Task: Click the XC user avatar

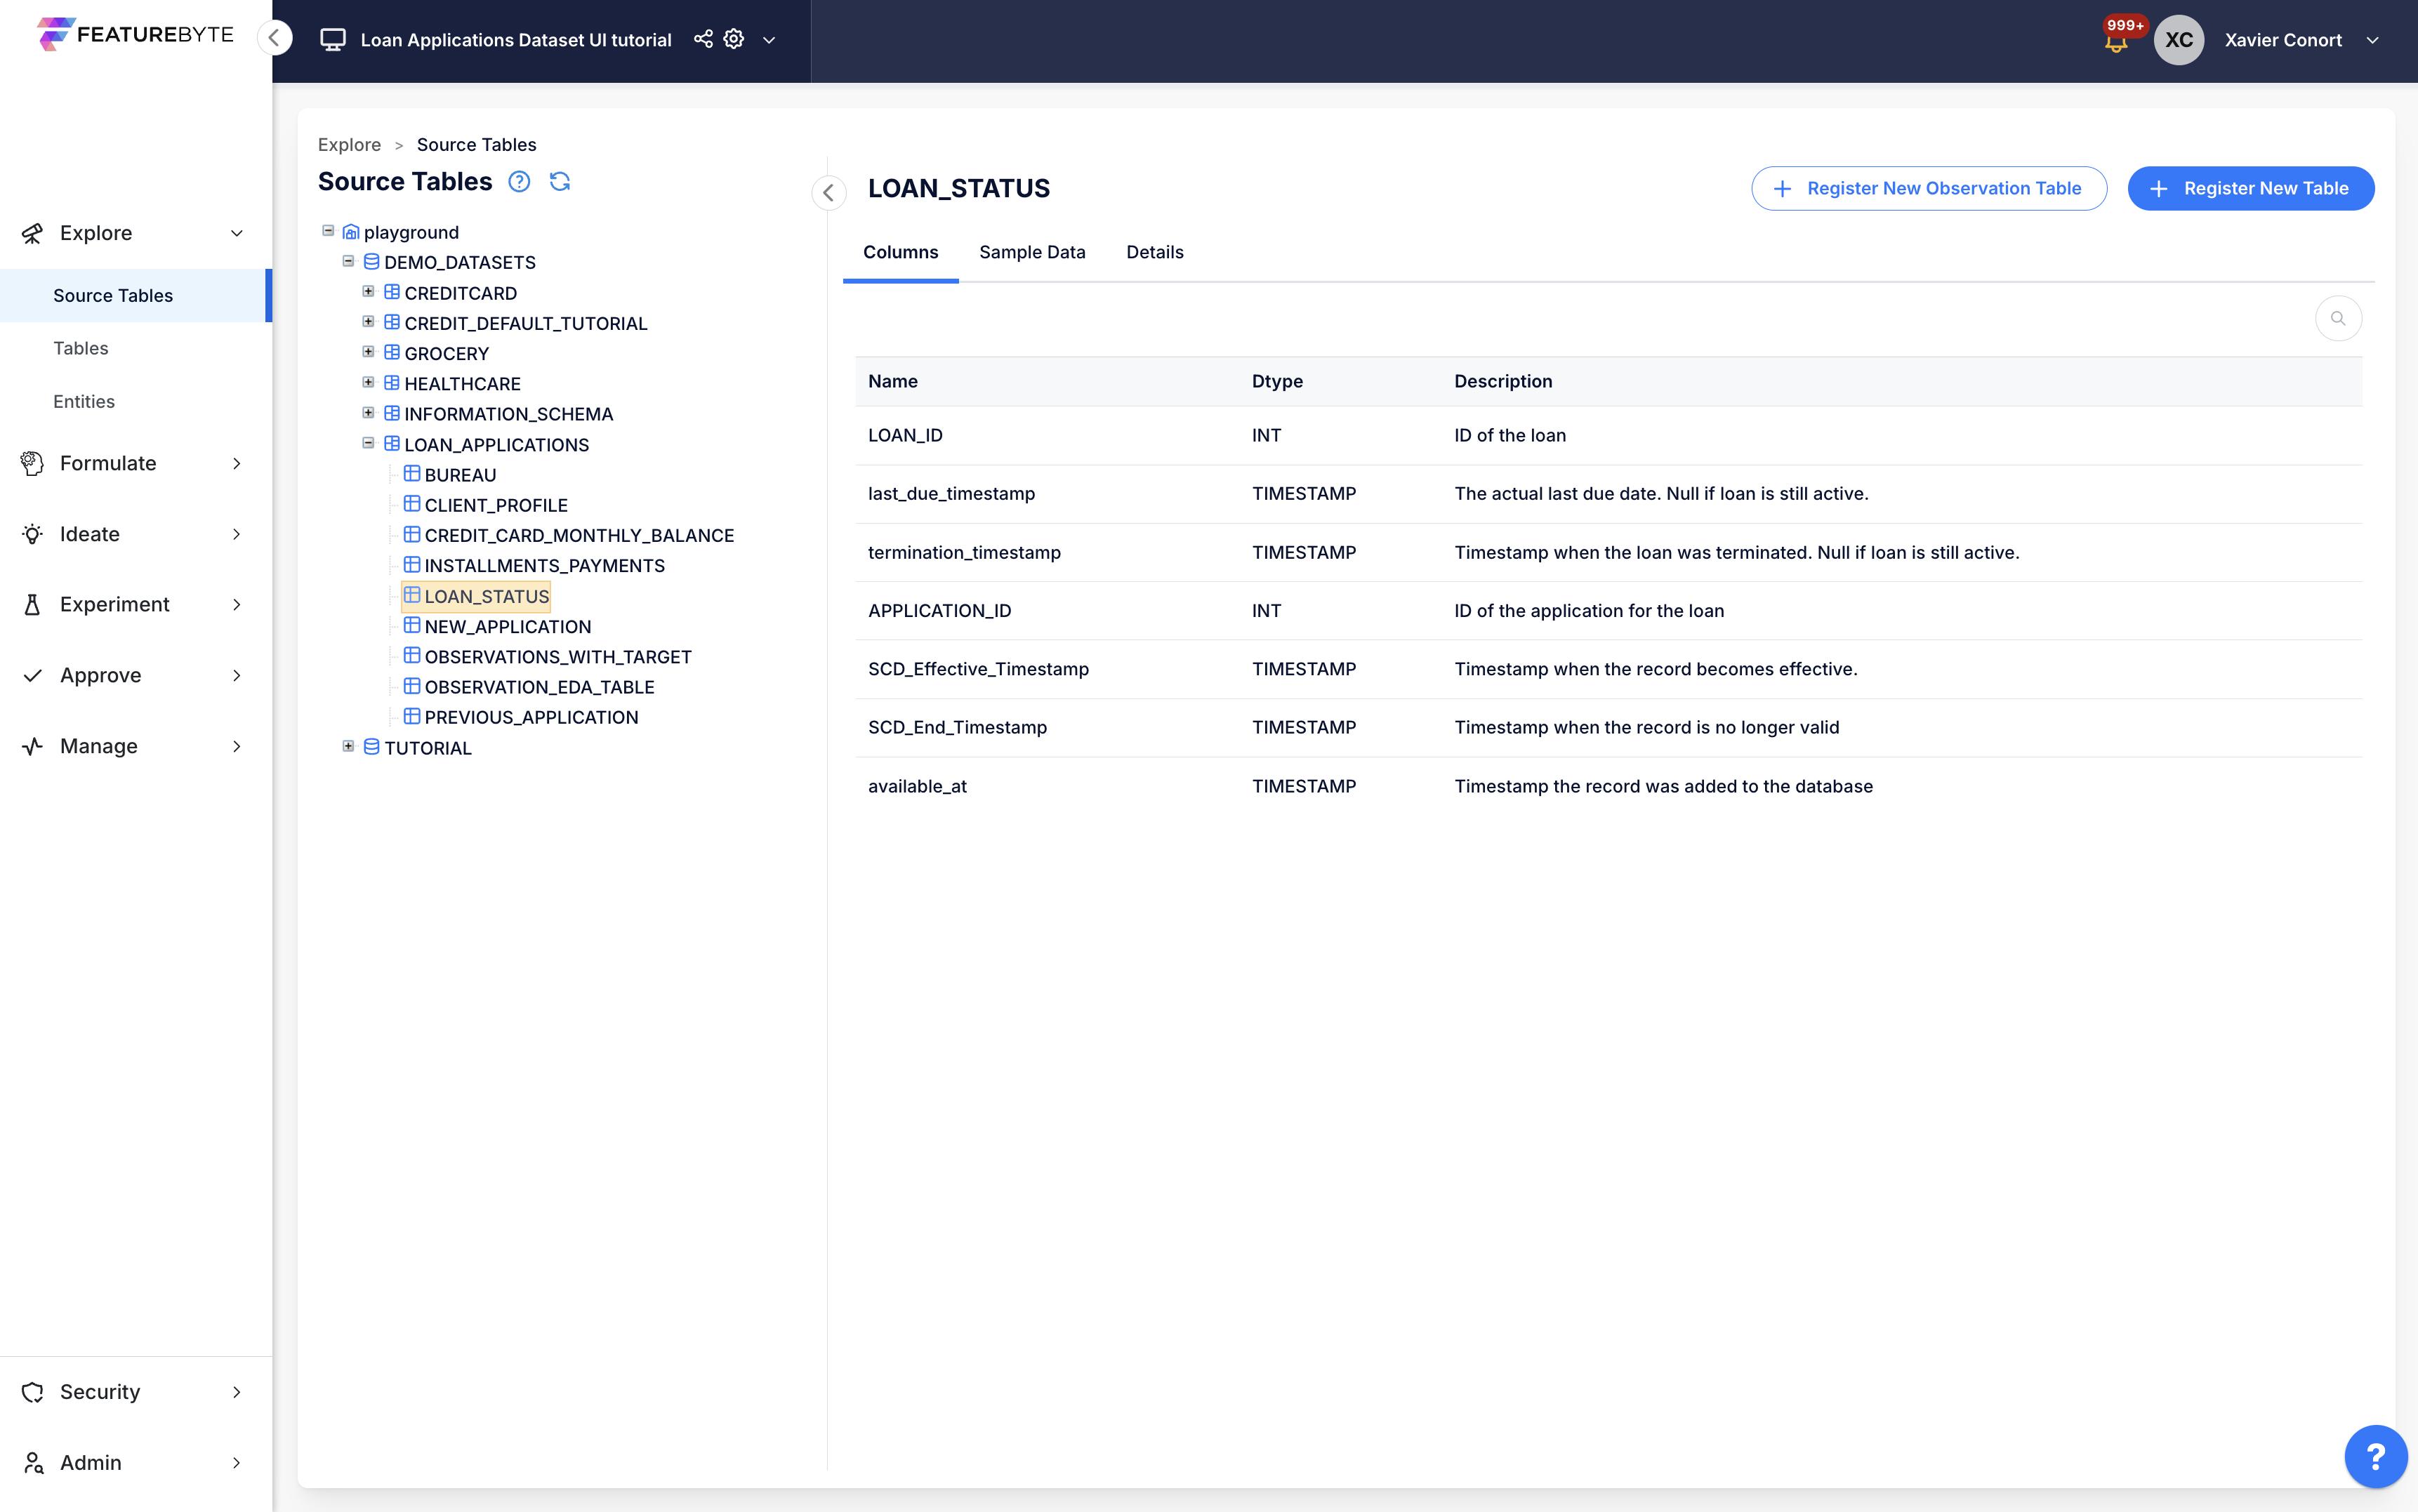Action: (x=2179, y=40)
